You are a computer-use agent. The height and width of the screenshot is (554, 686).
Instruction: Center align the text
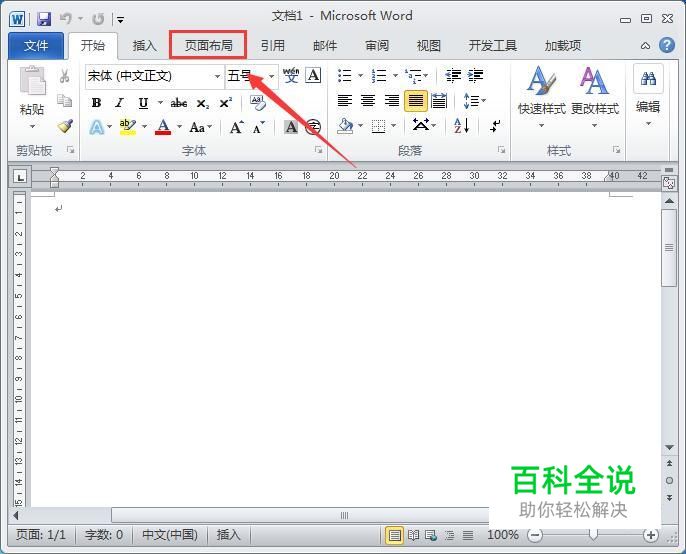pos(368,101)
